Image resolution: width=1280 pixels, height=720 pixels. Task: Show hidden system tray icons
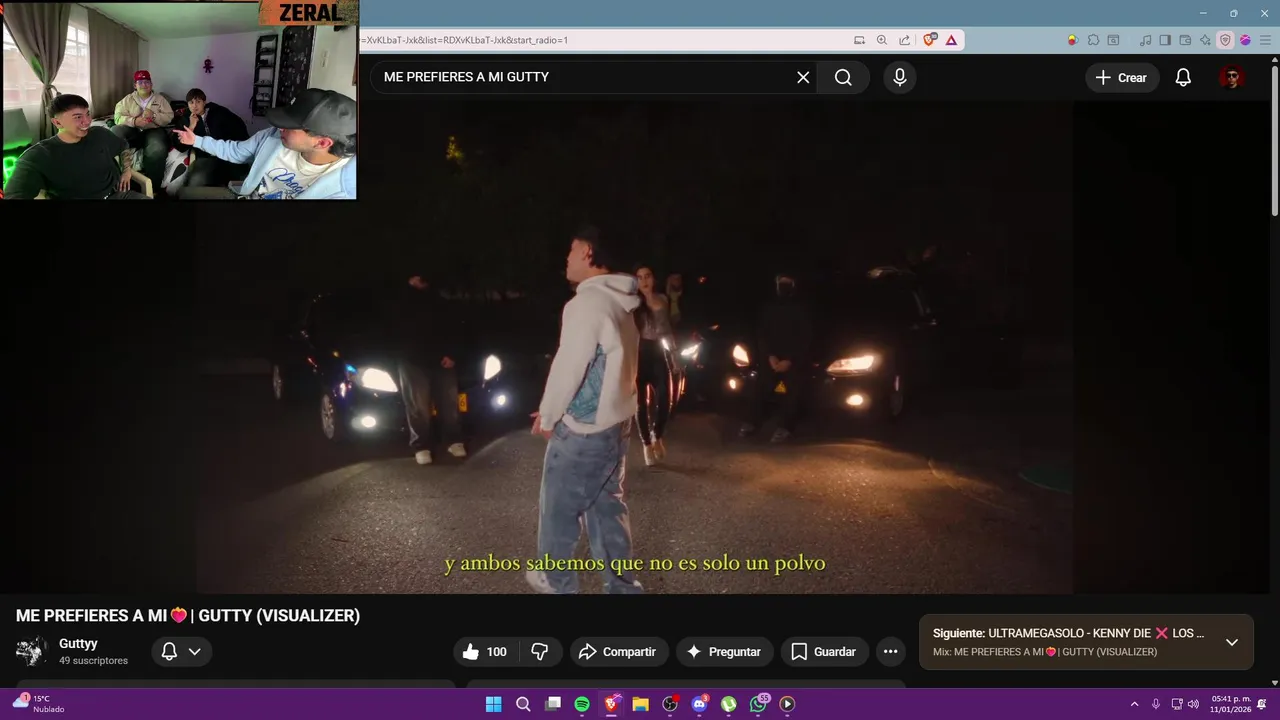(1134, 704)
